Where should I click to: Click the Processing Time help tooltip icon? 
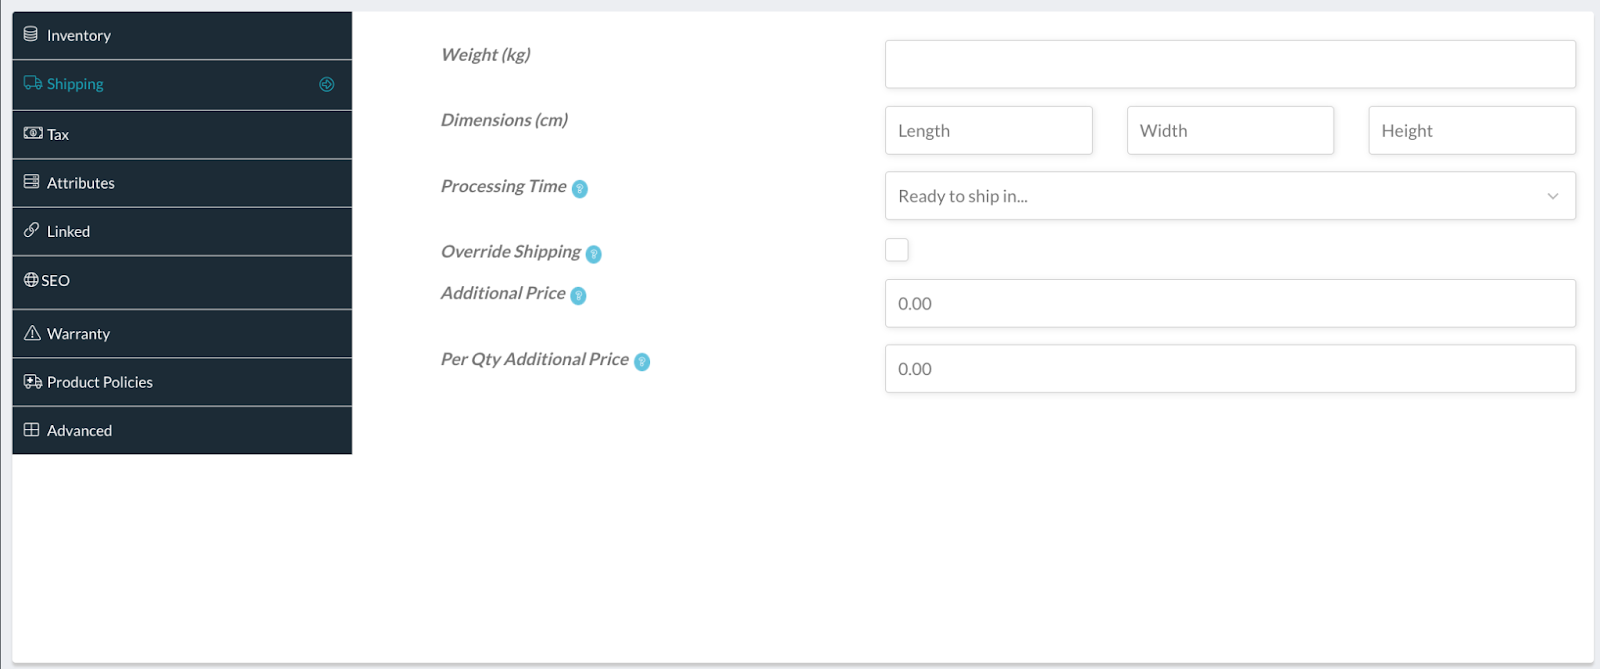click(x=580, y=189)
